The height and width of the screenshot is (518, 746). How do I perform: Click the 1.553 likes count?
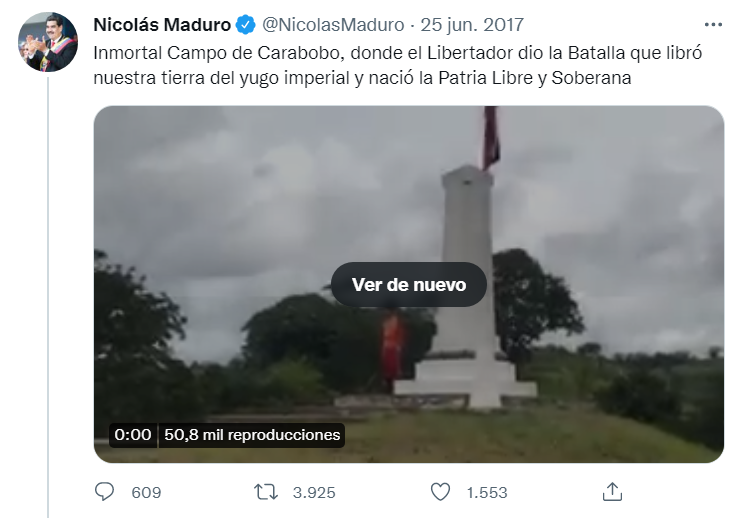tap(487, 492)
